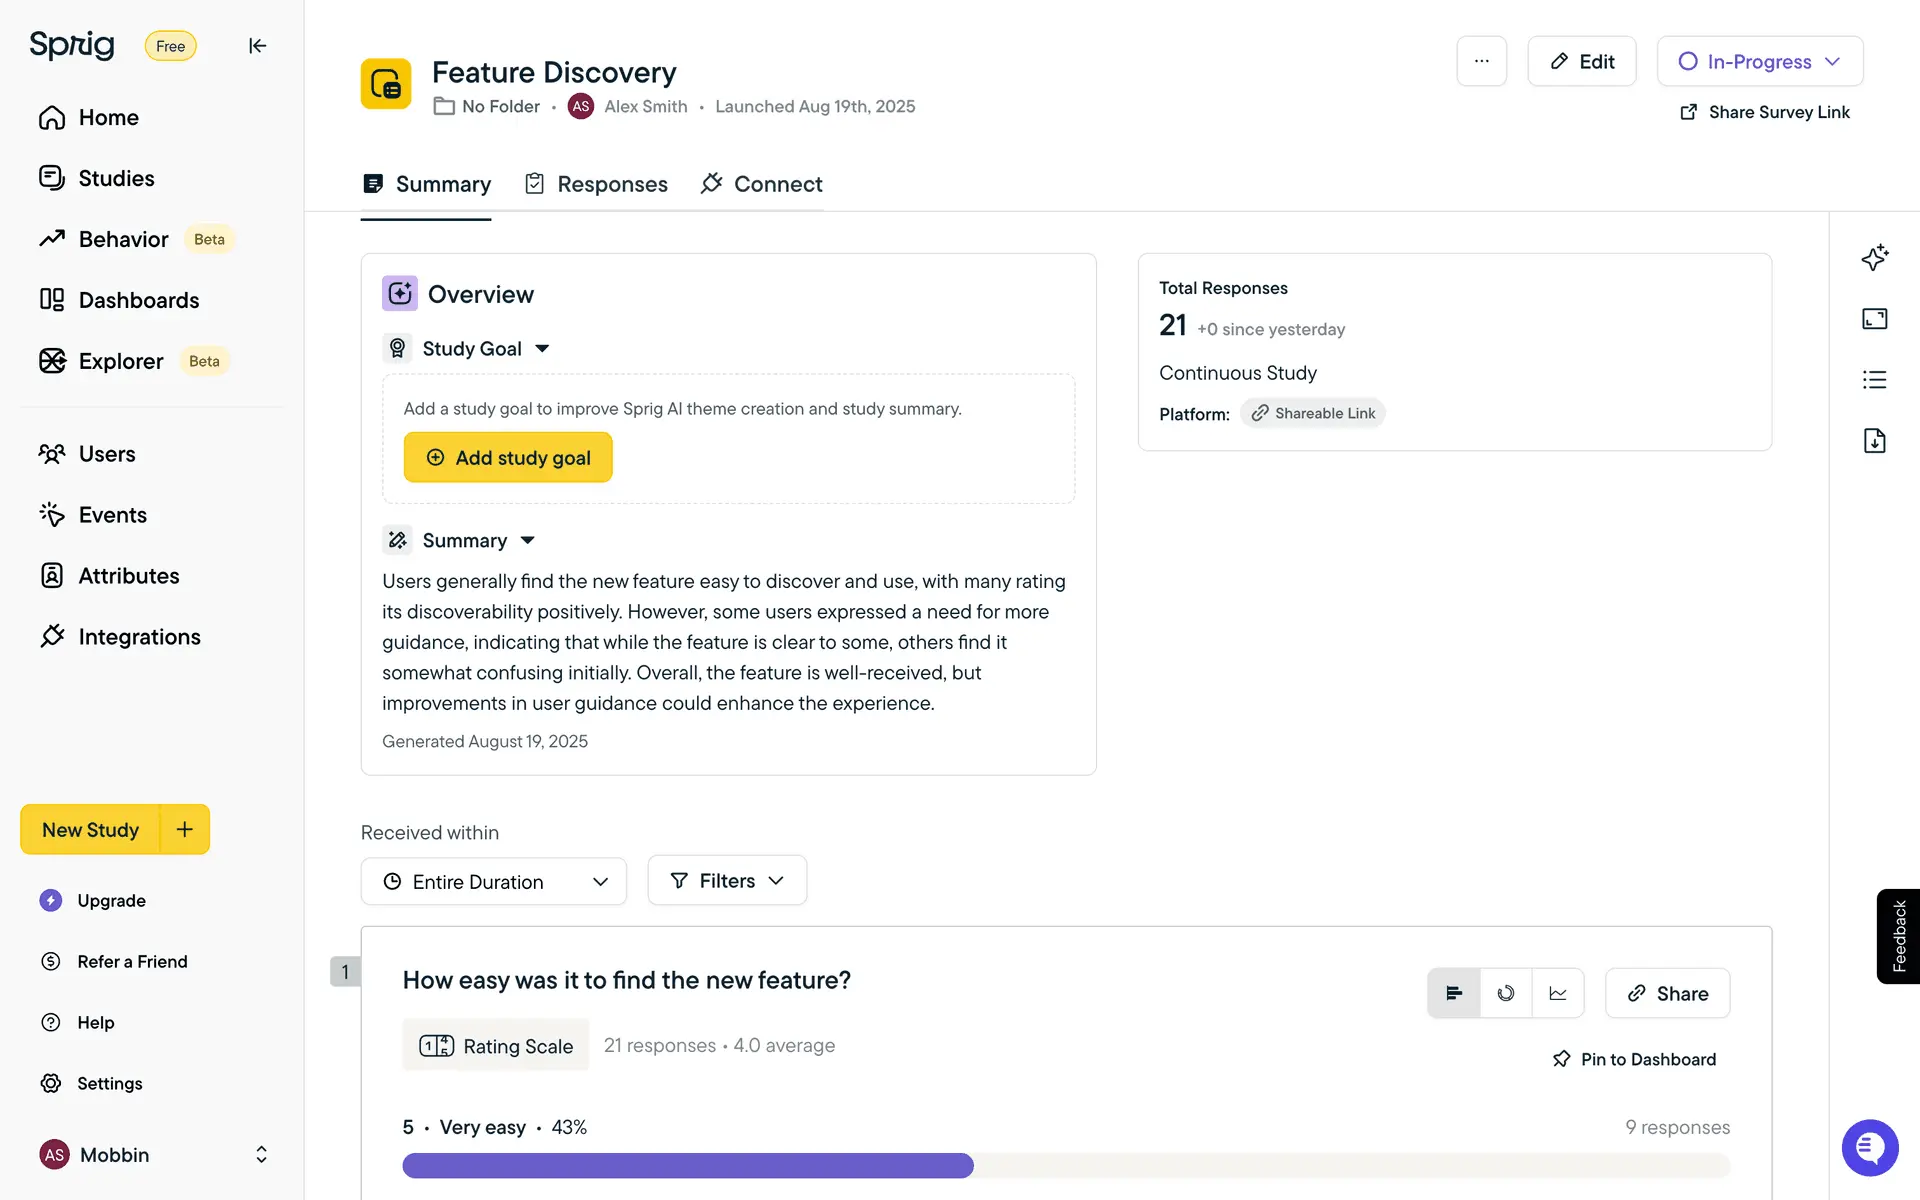Click the export download file icon
The height and width of the screenshot is (1200, 1920).
(1874, 441)
